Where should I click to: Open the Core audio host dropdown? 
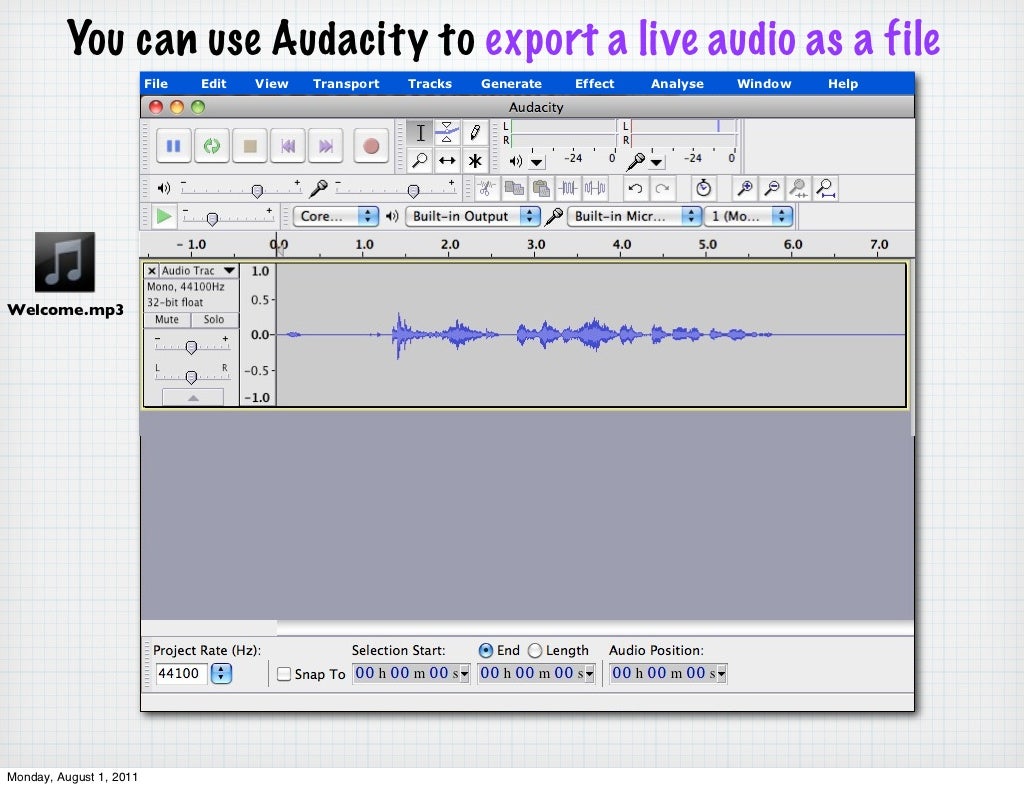pyautogui.click(x=336, y=216)
